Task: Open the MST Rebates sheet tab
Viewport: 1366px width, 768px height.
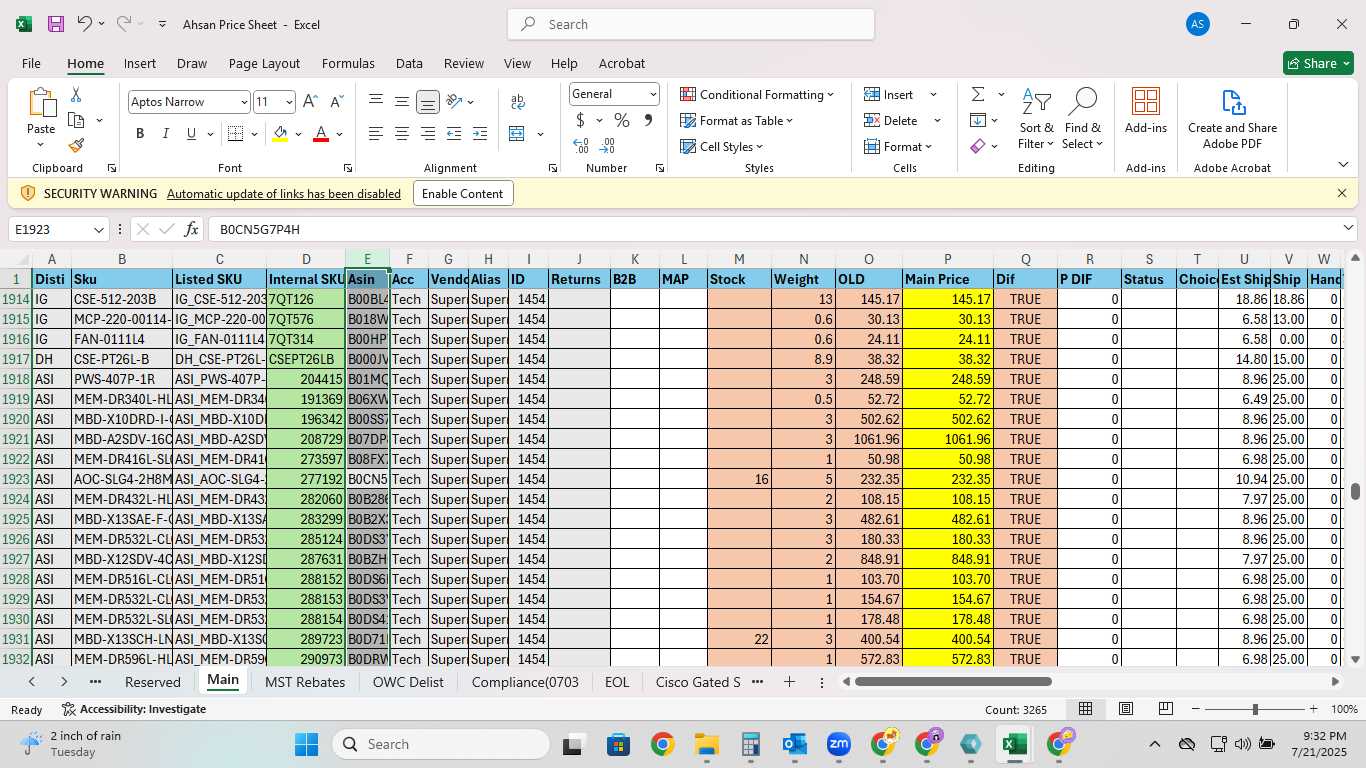Action: (x=305, y=682)
